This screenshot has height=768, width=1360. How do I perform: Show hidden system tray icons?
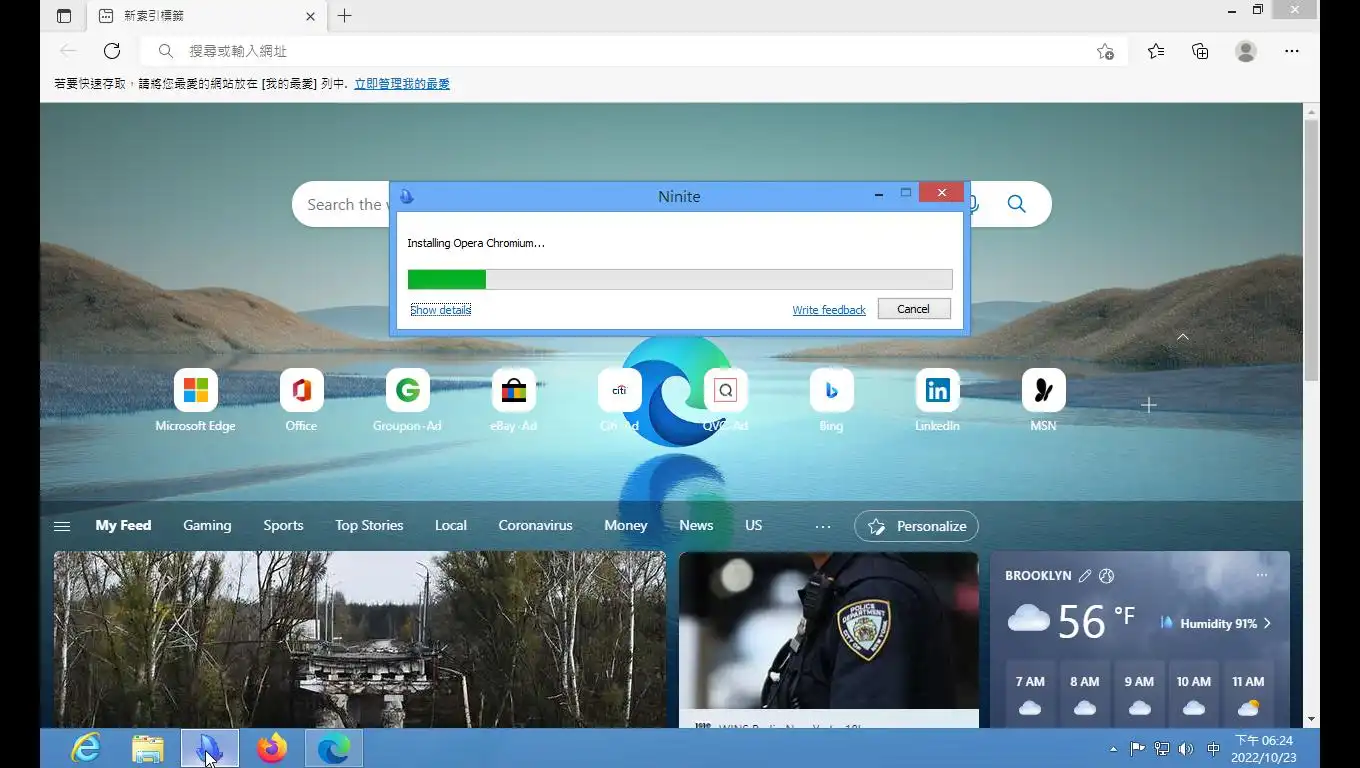pos(1114,749)
